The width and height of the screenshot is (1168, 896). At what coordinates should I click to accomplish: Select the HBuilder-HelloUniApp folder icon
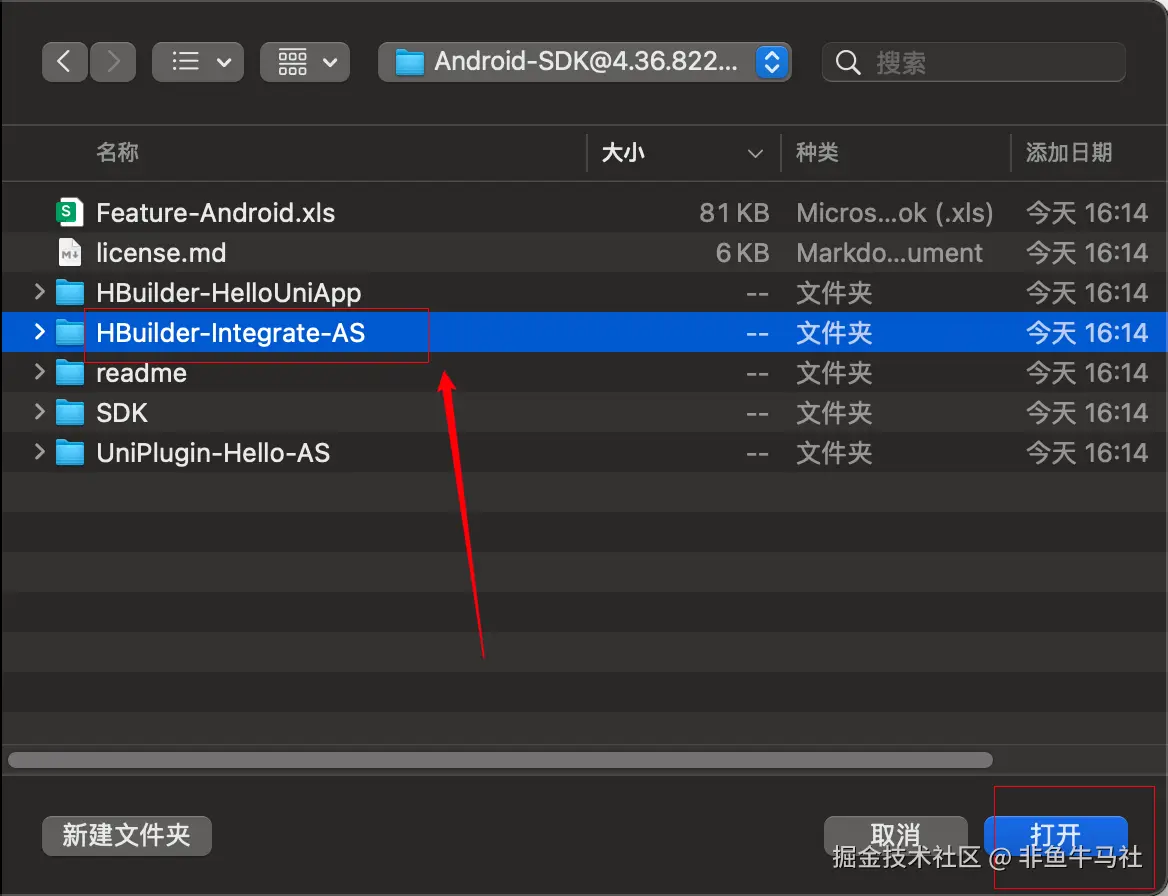[70, 293]
